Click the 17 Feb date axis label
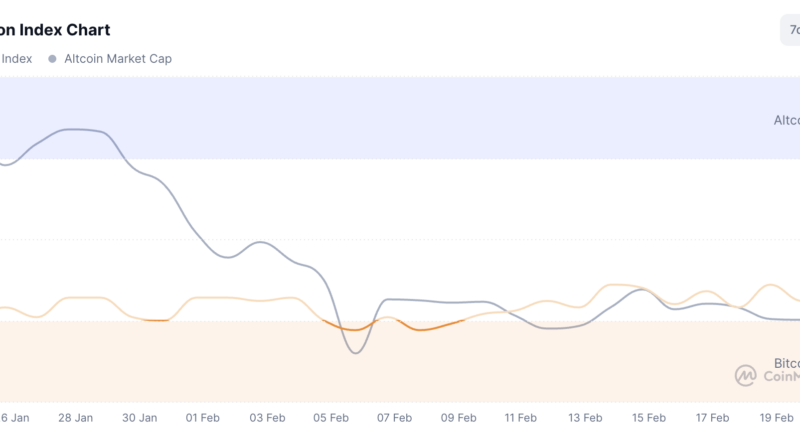 (x=712, y=417)
